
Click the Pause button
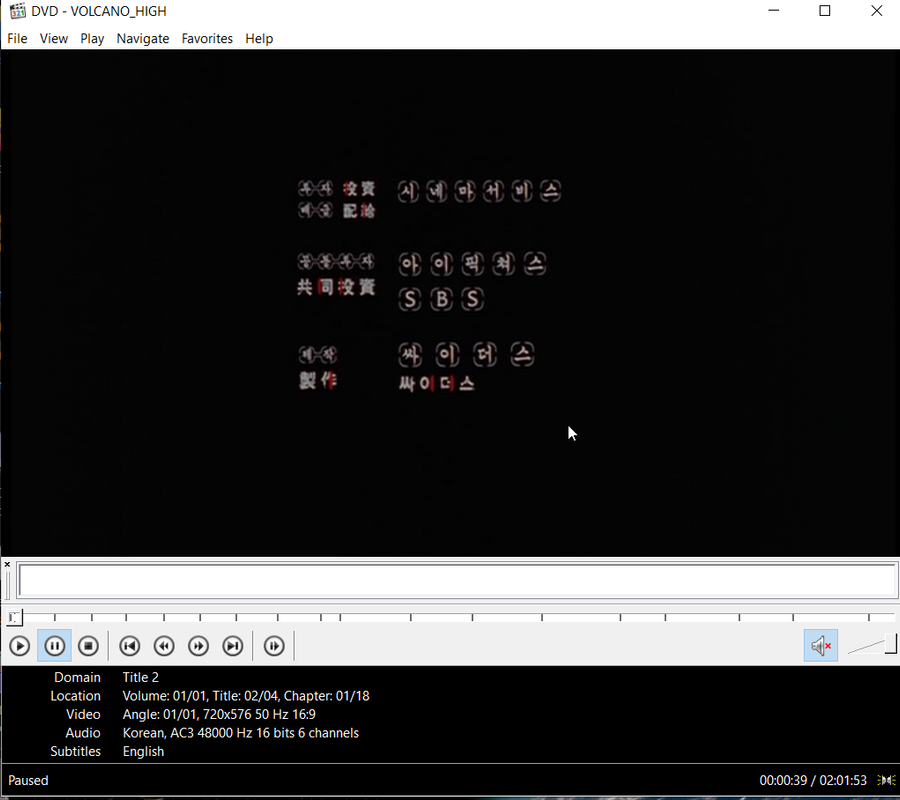55,646
